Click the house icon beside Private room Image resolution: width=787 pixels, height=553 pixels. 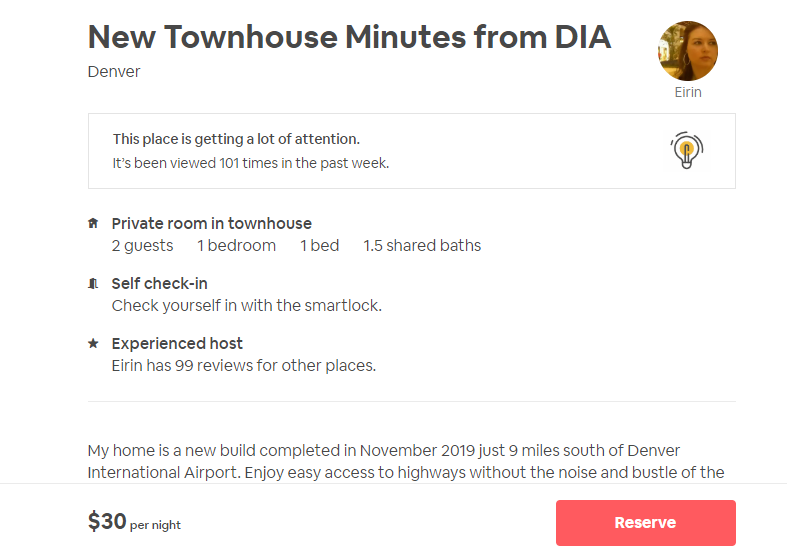(x=93, y=223)
